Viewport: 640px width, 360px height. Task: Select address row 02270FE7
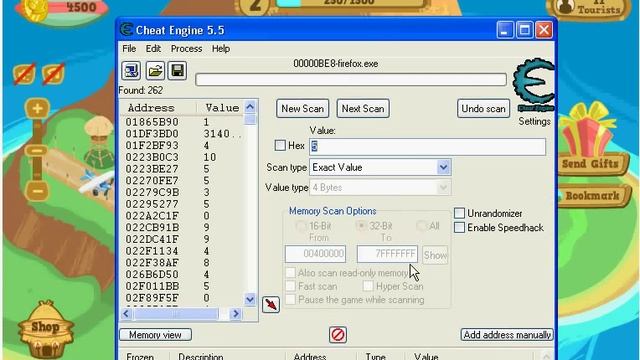[182, 181]
